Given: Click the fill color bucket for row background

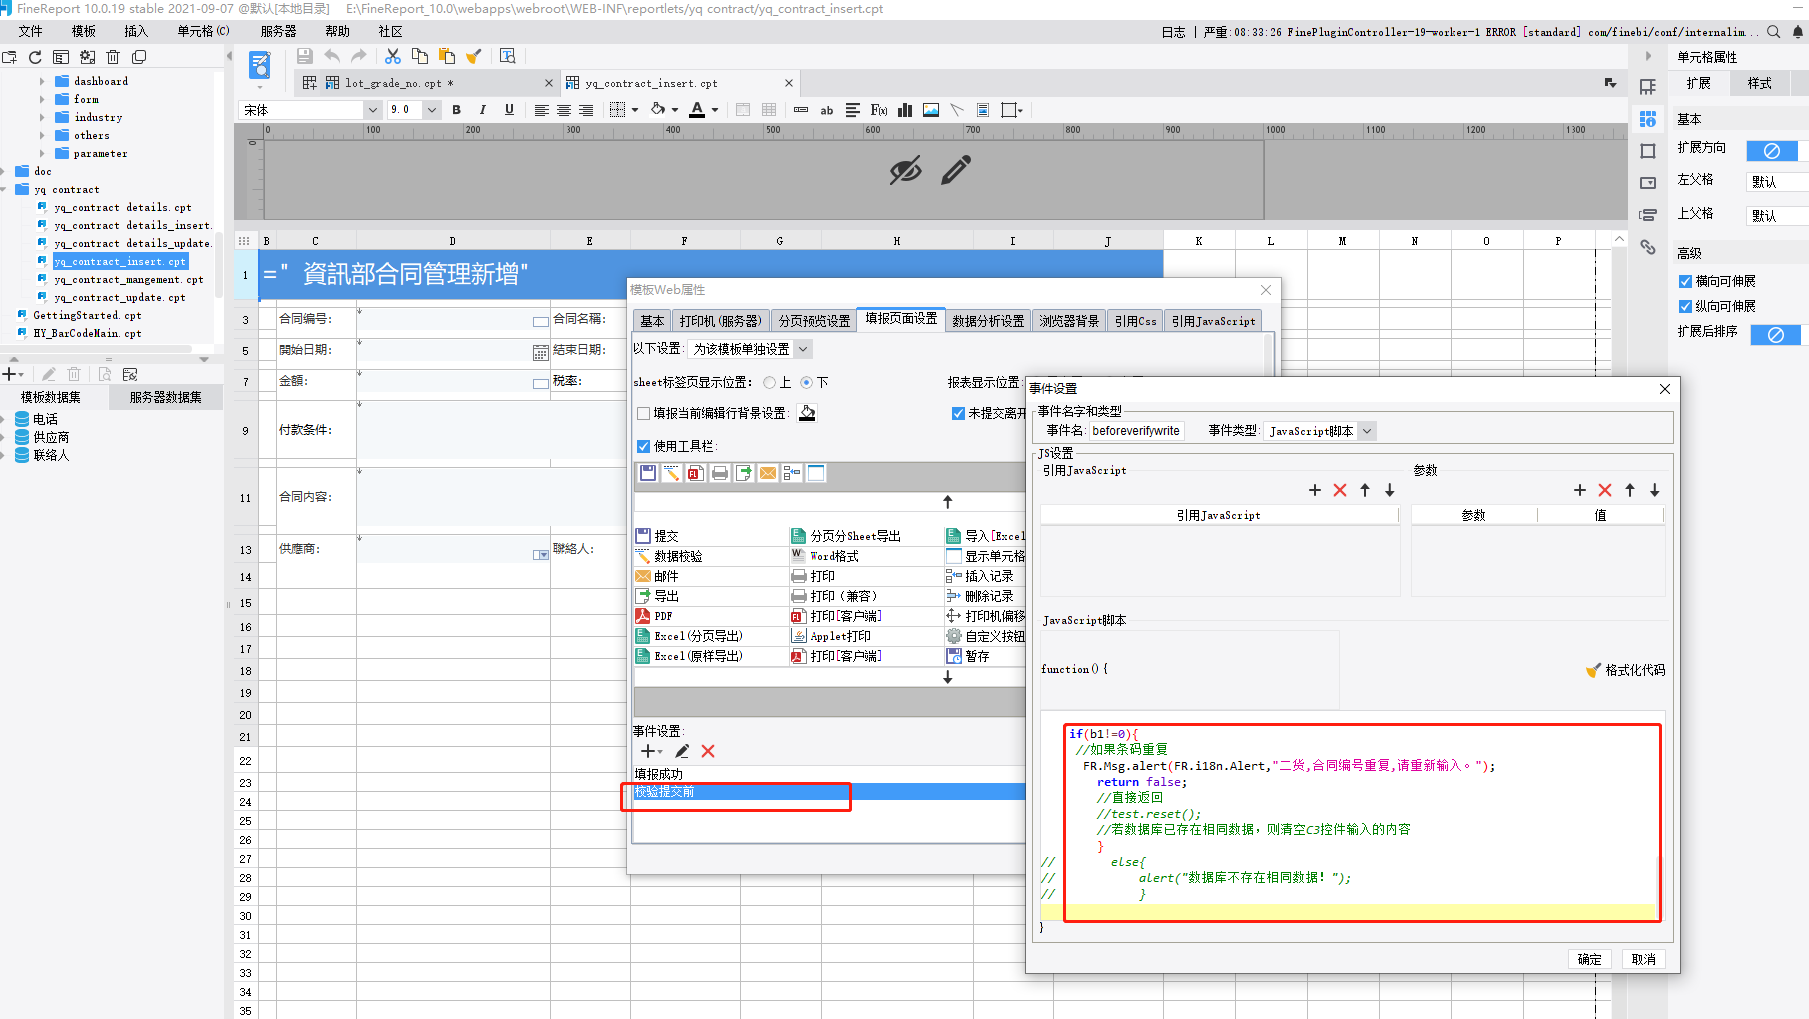Looking at the screenshot, I should pos(807,413).
